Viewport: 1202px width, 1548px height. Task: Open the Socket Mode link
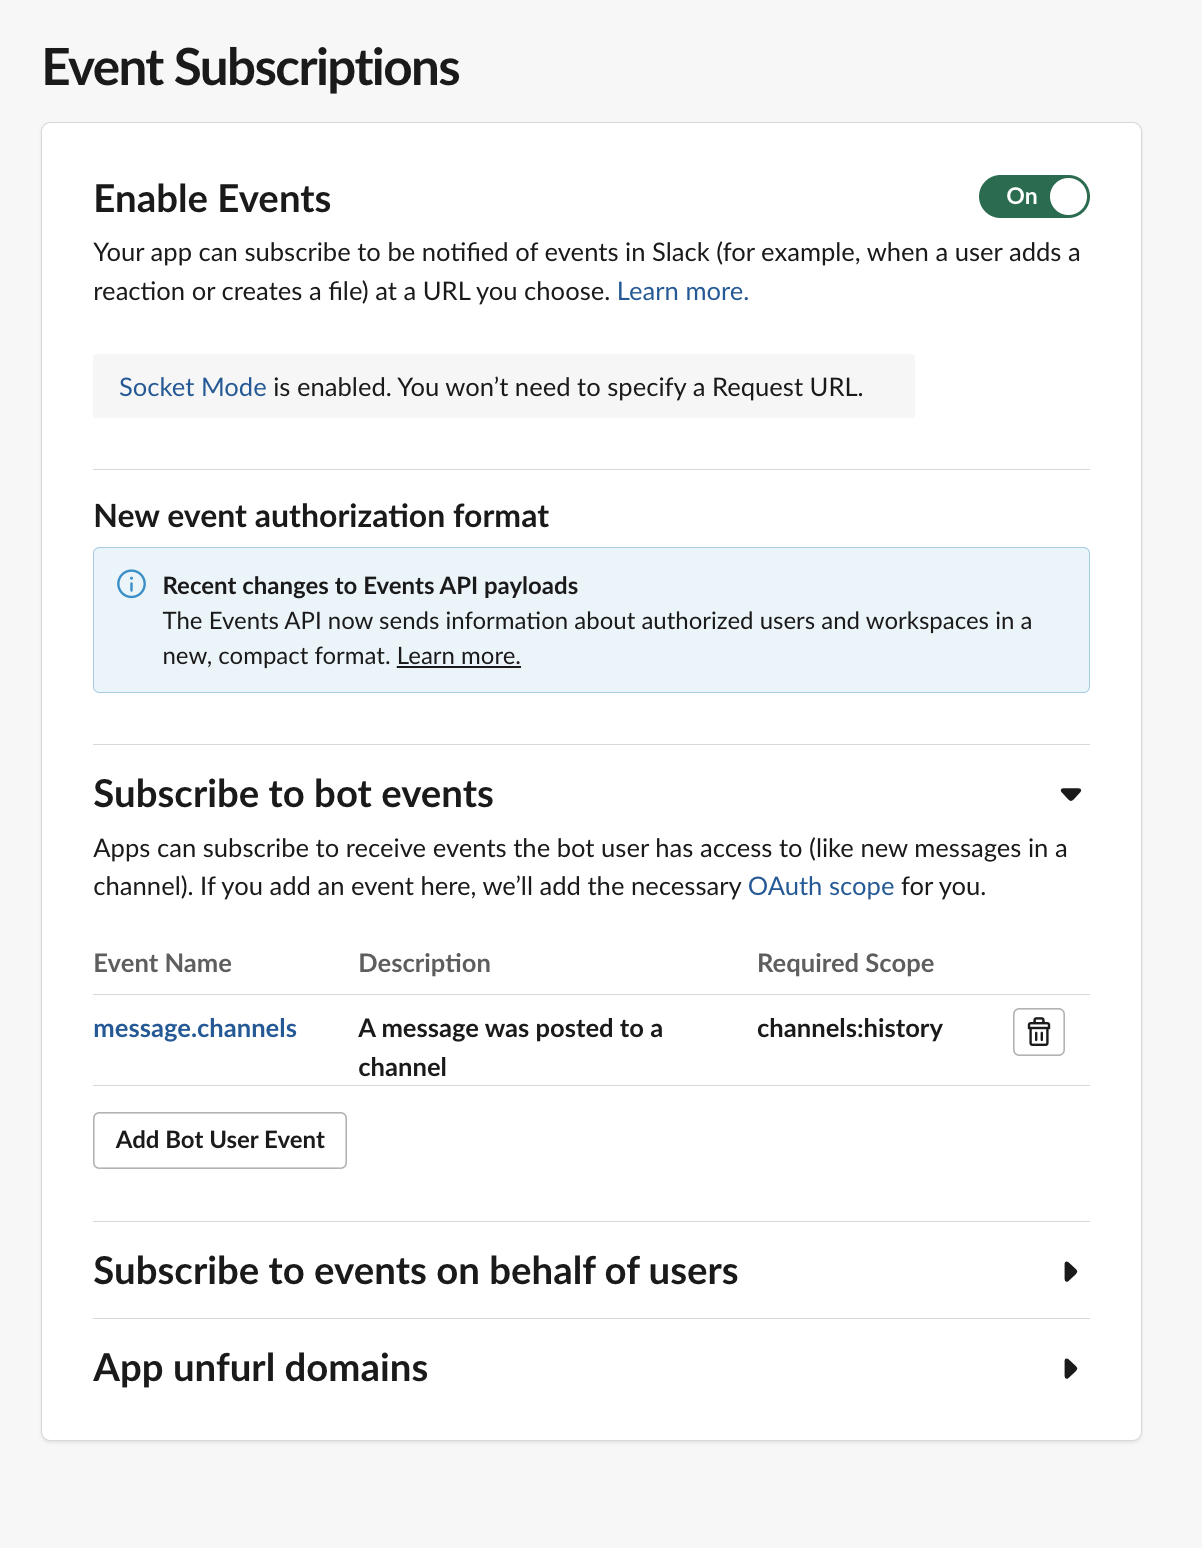(192, 387)
